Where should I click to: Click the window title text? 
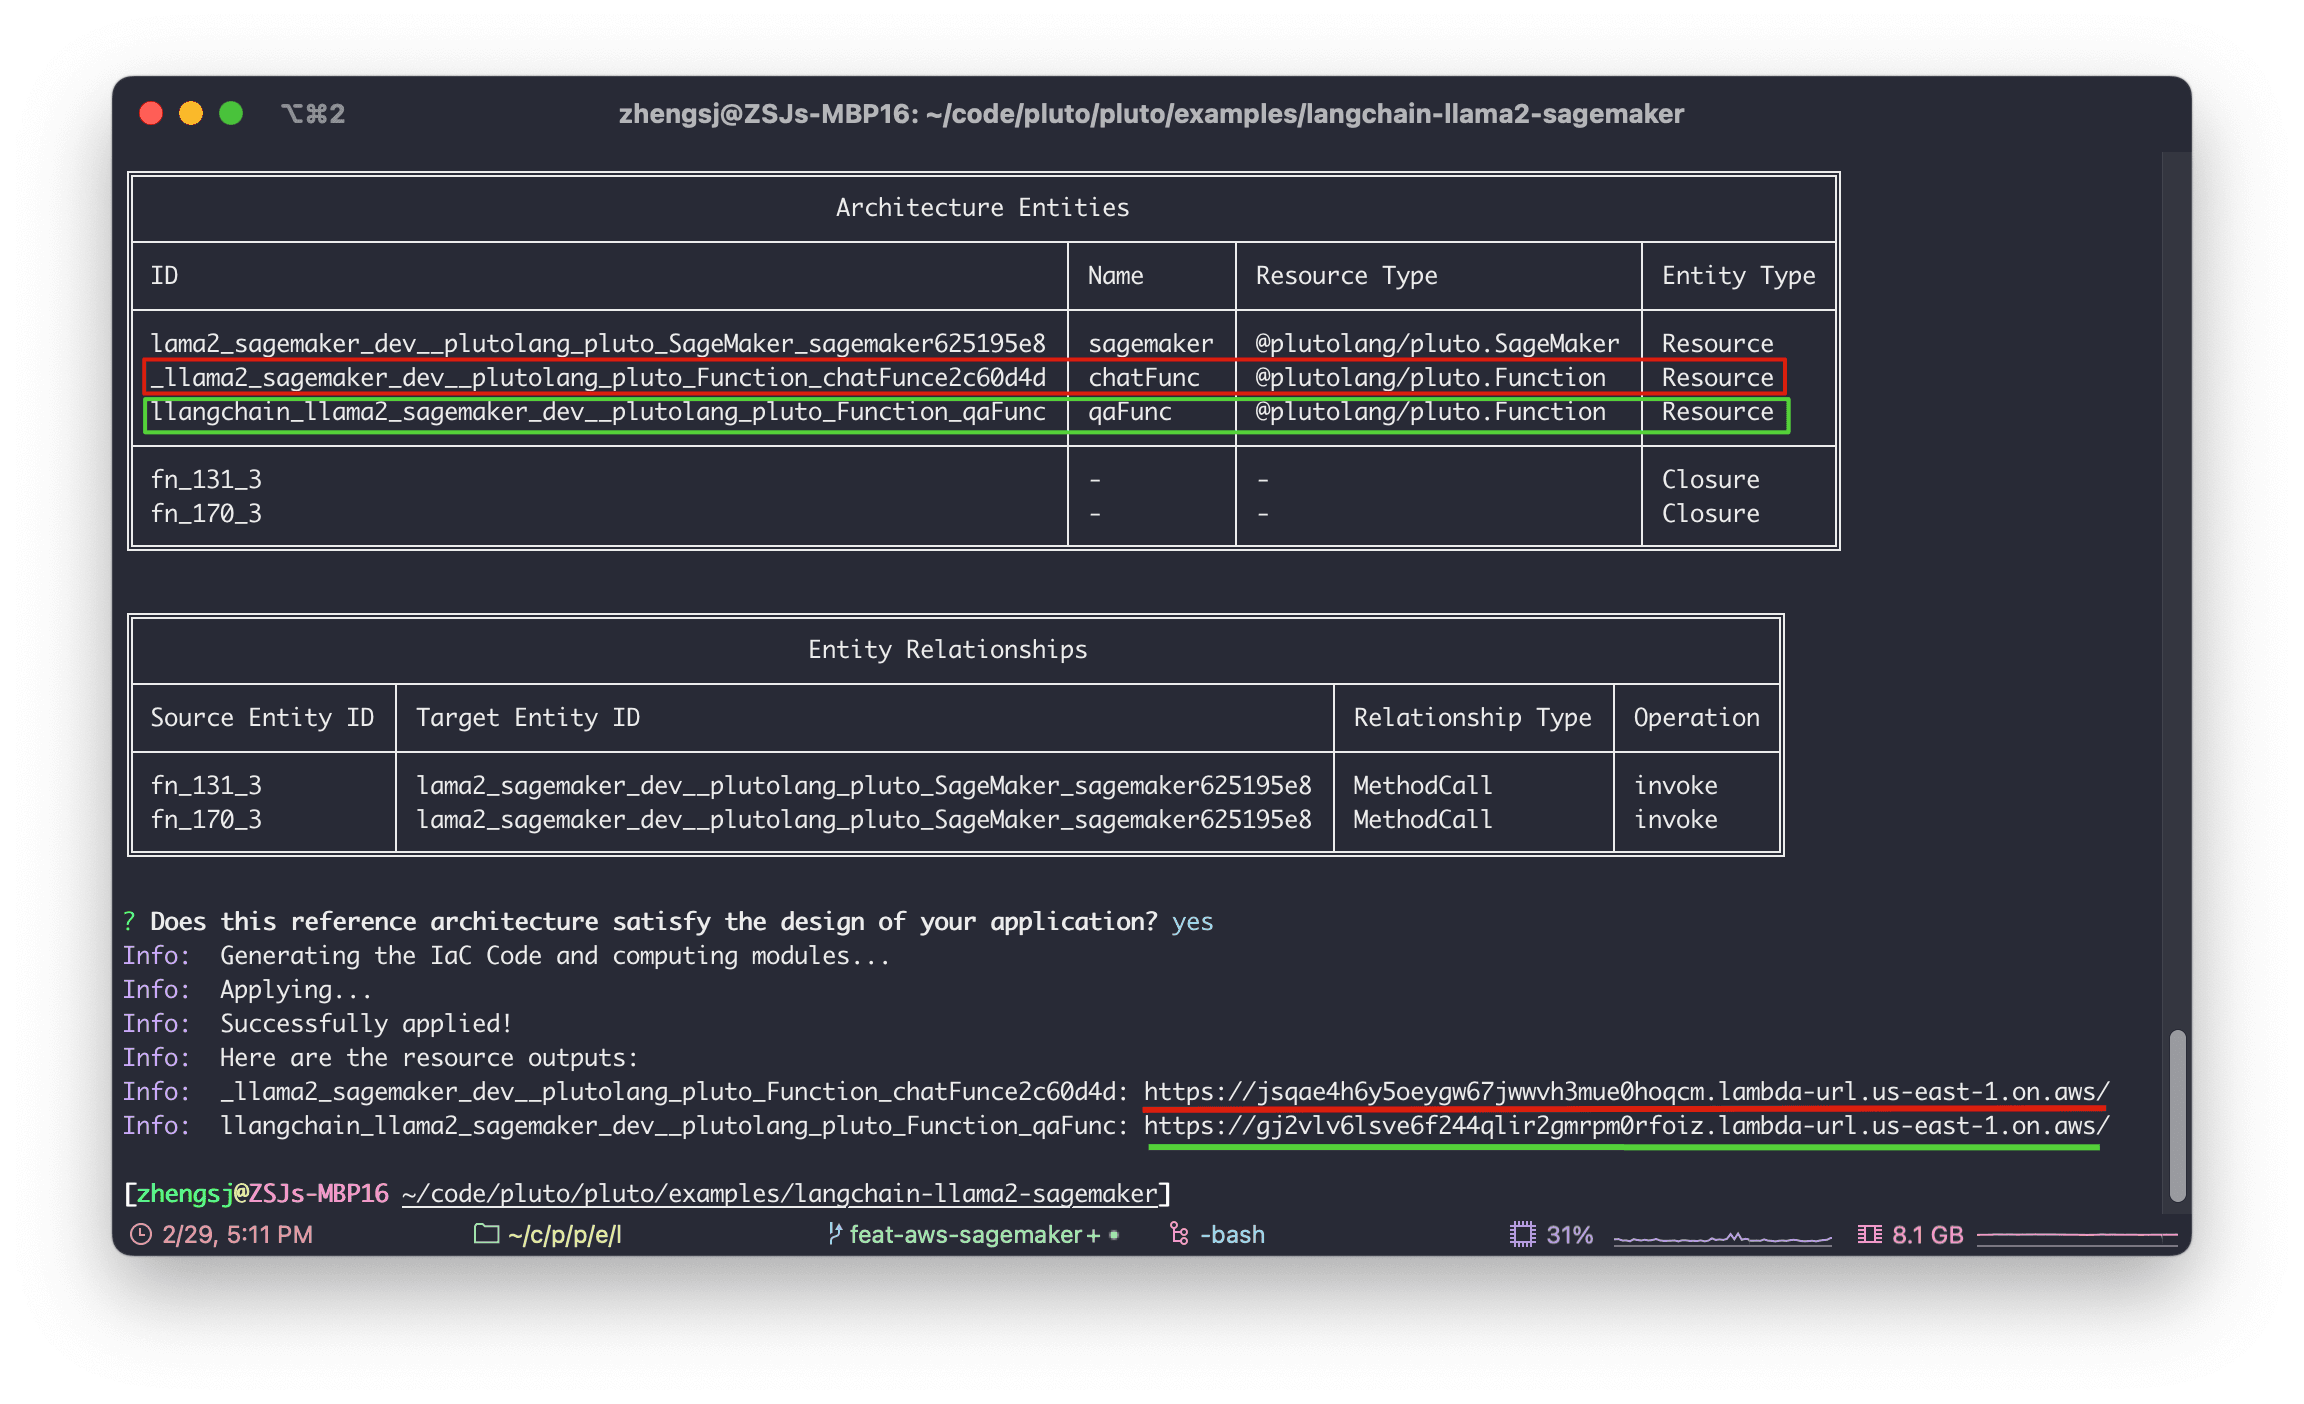[x=1151, y=114]
